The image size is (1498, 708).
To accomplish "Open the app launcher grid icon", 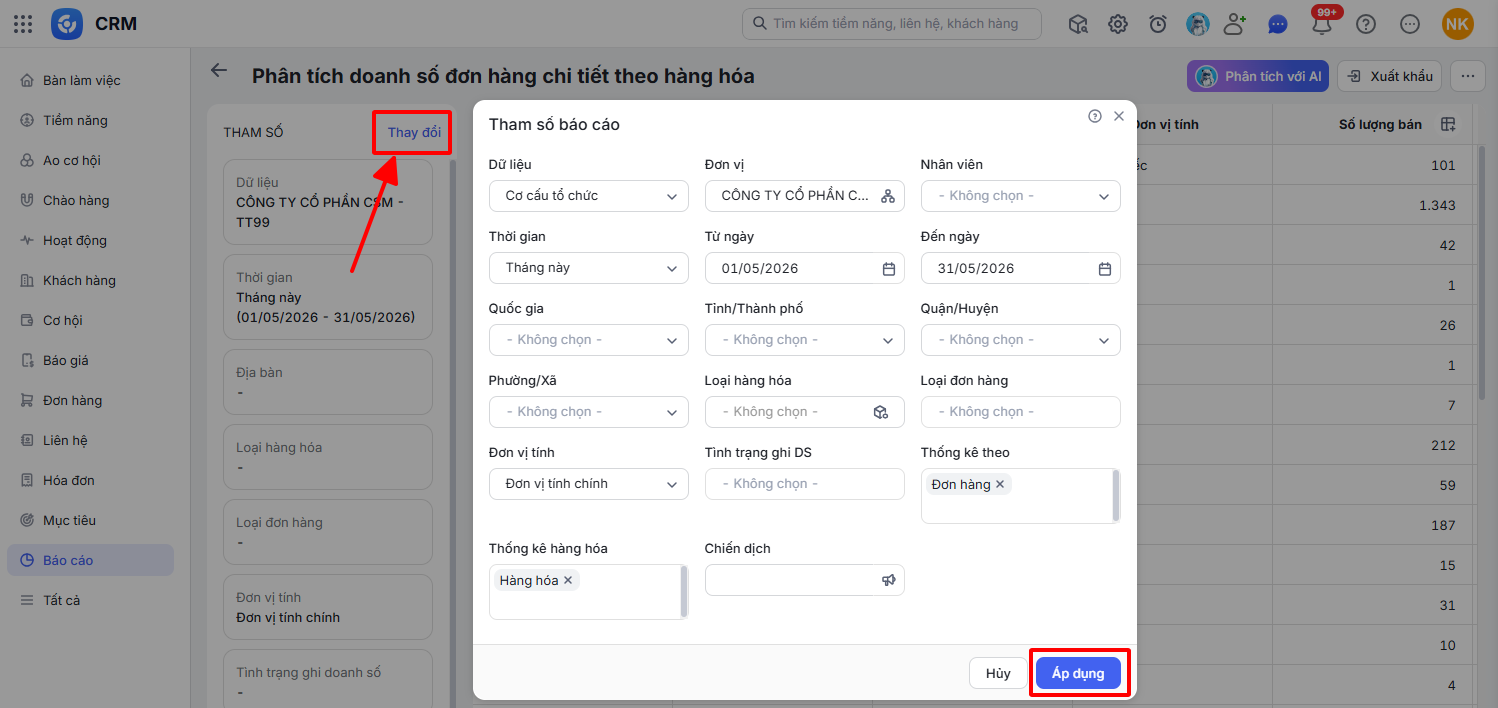I will [23, 24].
